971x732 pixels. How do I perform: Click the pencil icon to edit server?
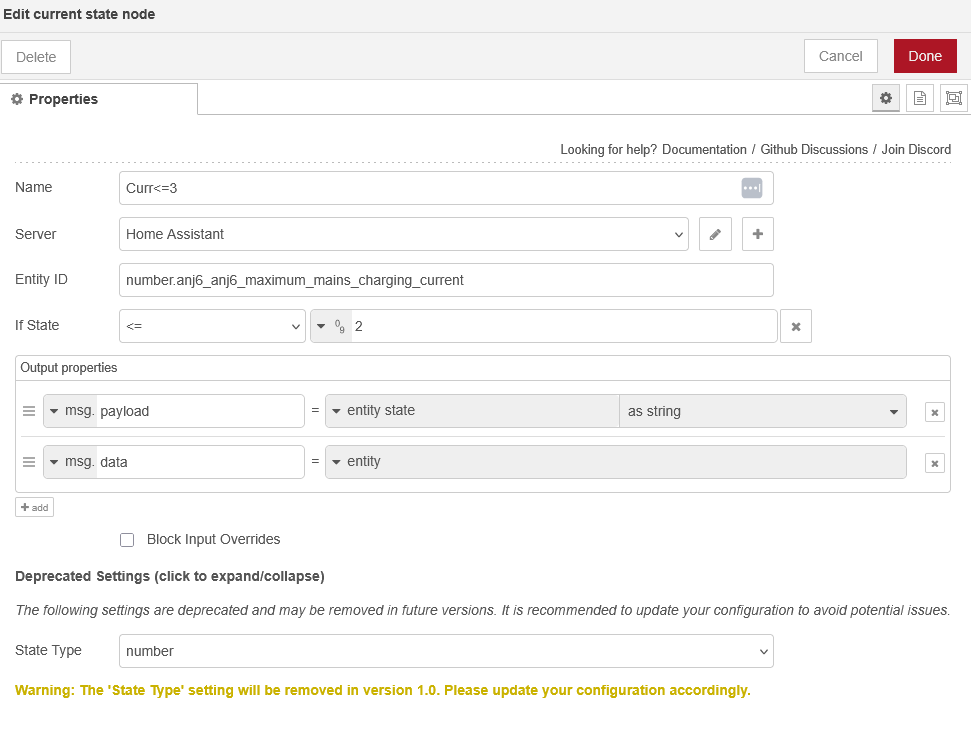click(x=715, y=234)
